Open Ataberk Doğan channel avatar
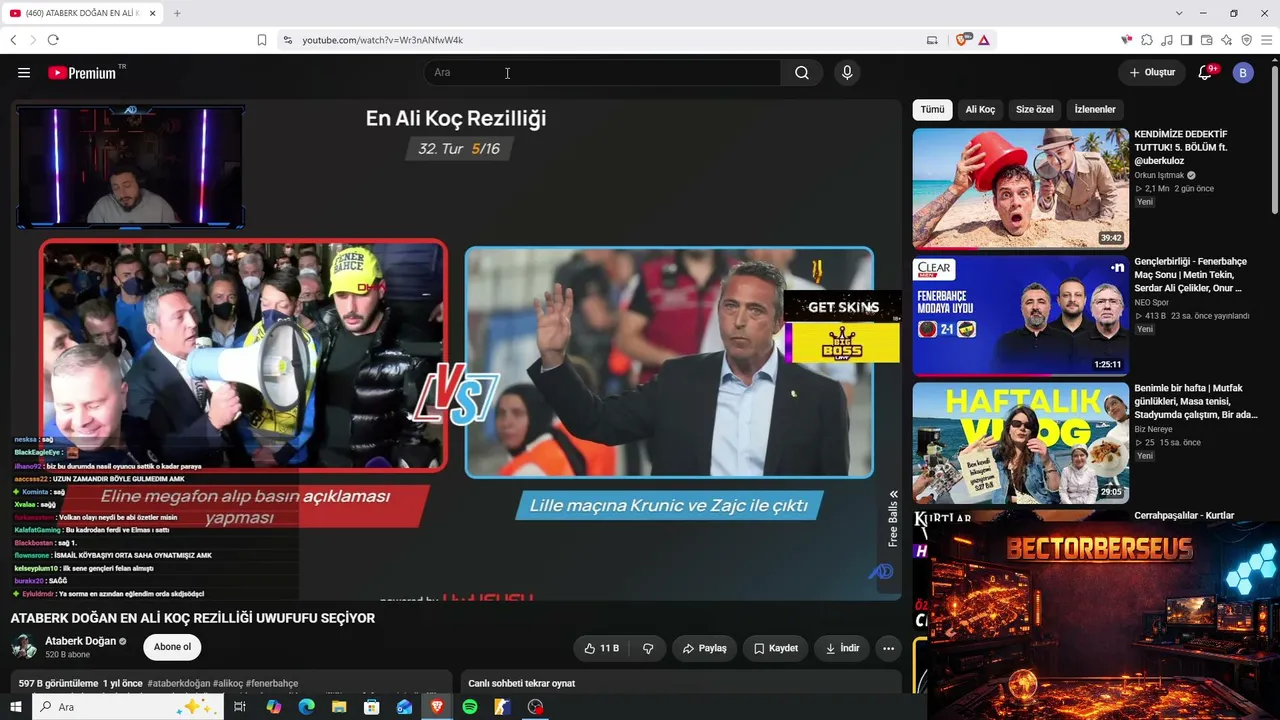Screen dimensions: 1280x720 pyautogui.click(x=24, y=646)
